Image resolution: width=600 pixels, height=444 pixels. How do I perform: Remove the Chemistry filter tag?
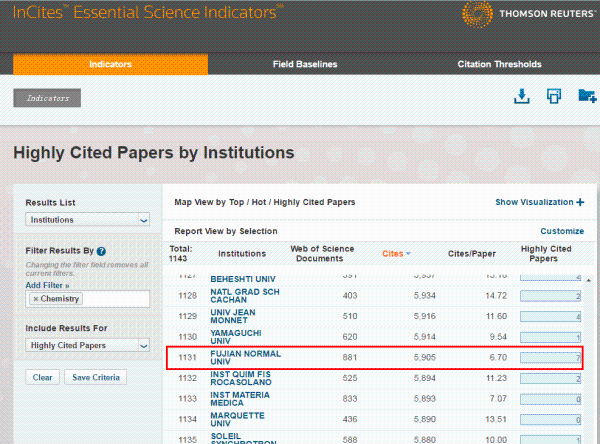36,299
